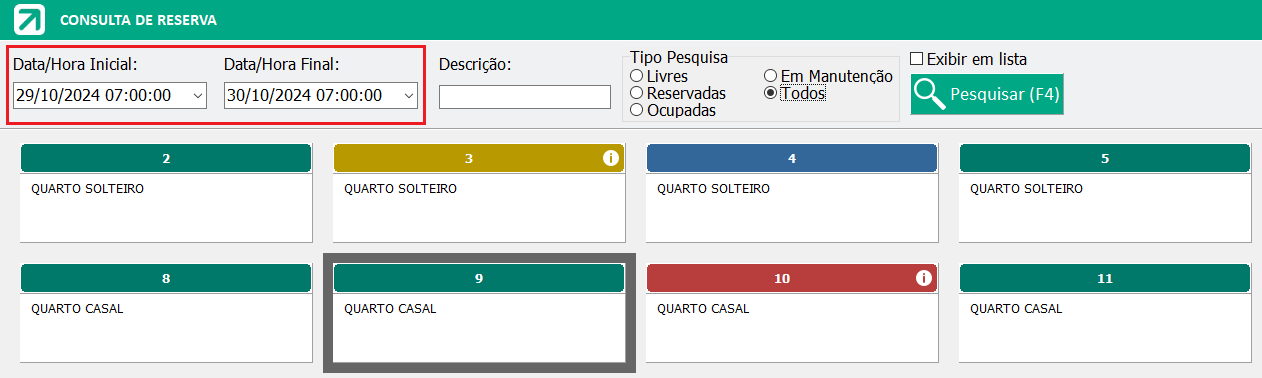Select room 2 green header
1262x378 pixels.
166,158
